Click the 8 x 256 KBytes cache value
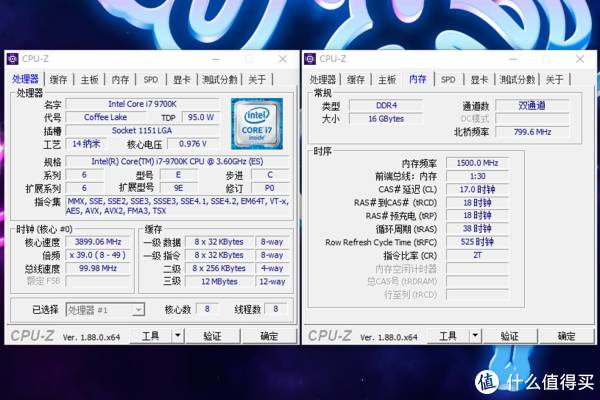Viewport: 600px width, 400px height. [x=219, y=268]
